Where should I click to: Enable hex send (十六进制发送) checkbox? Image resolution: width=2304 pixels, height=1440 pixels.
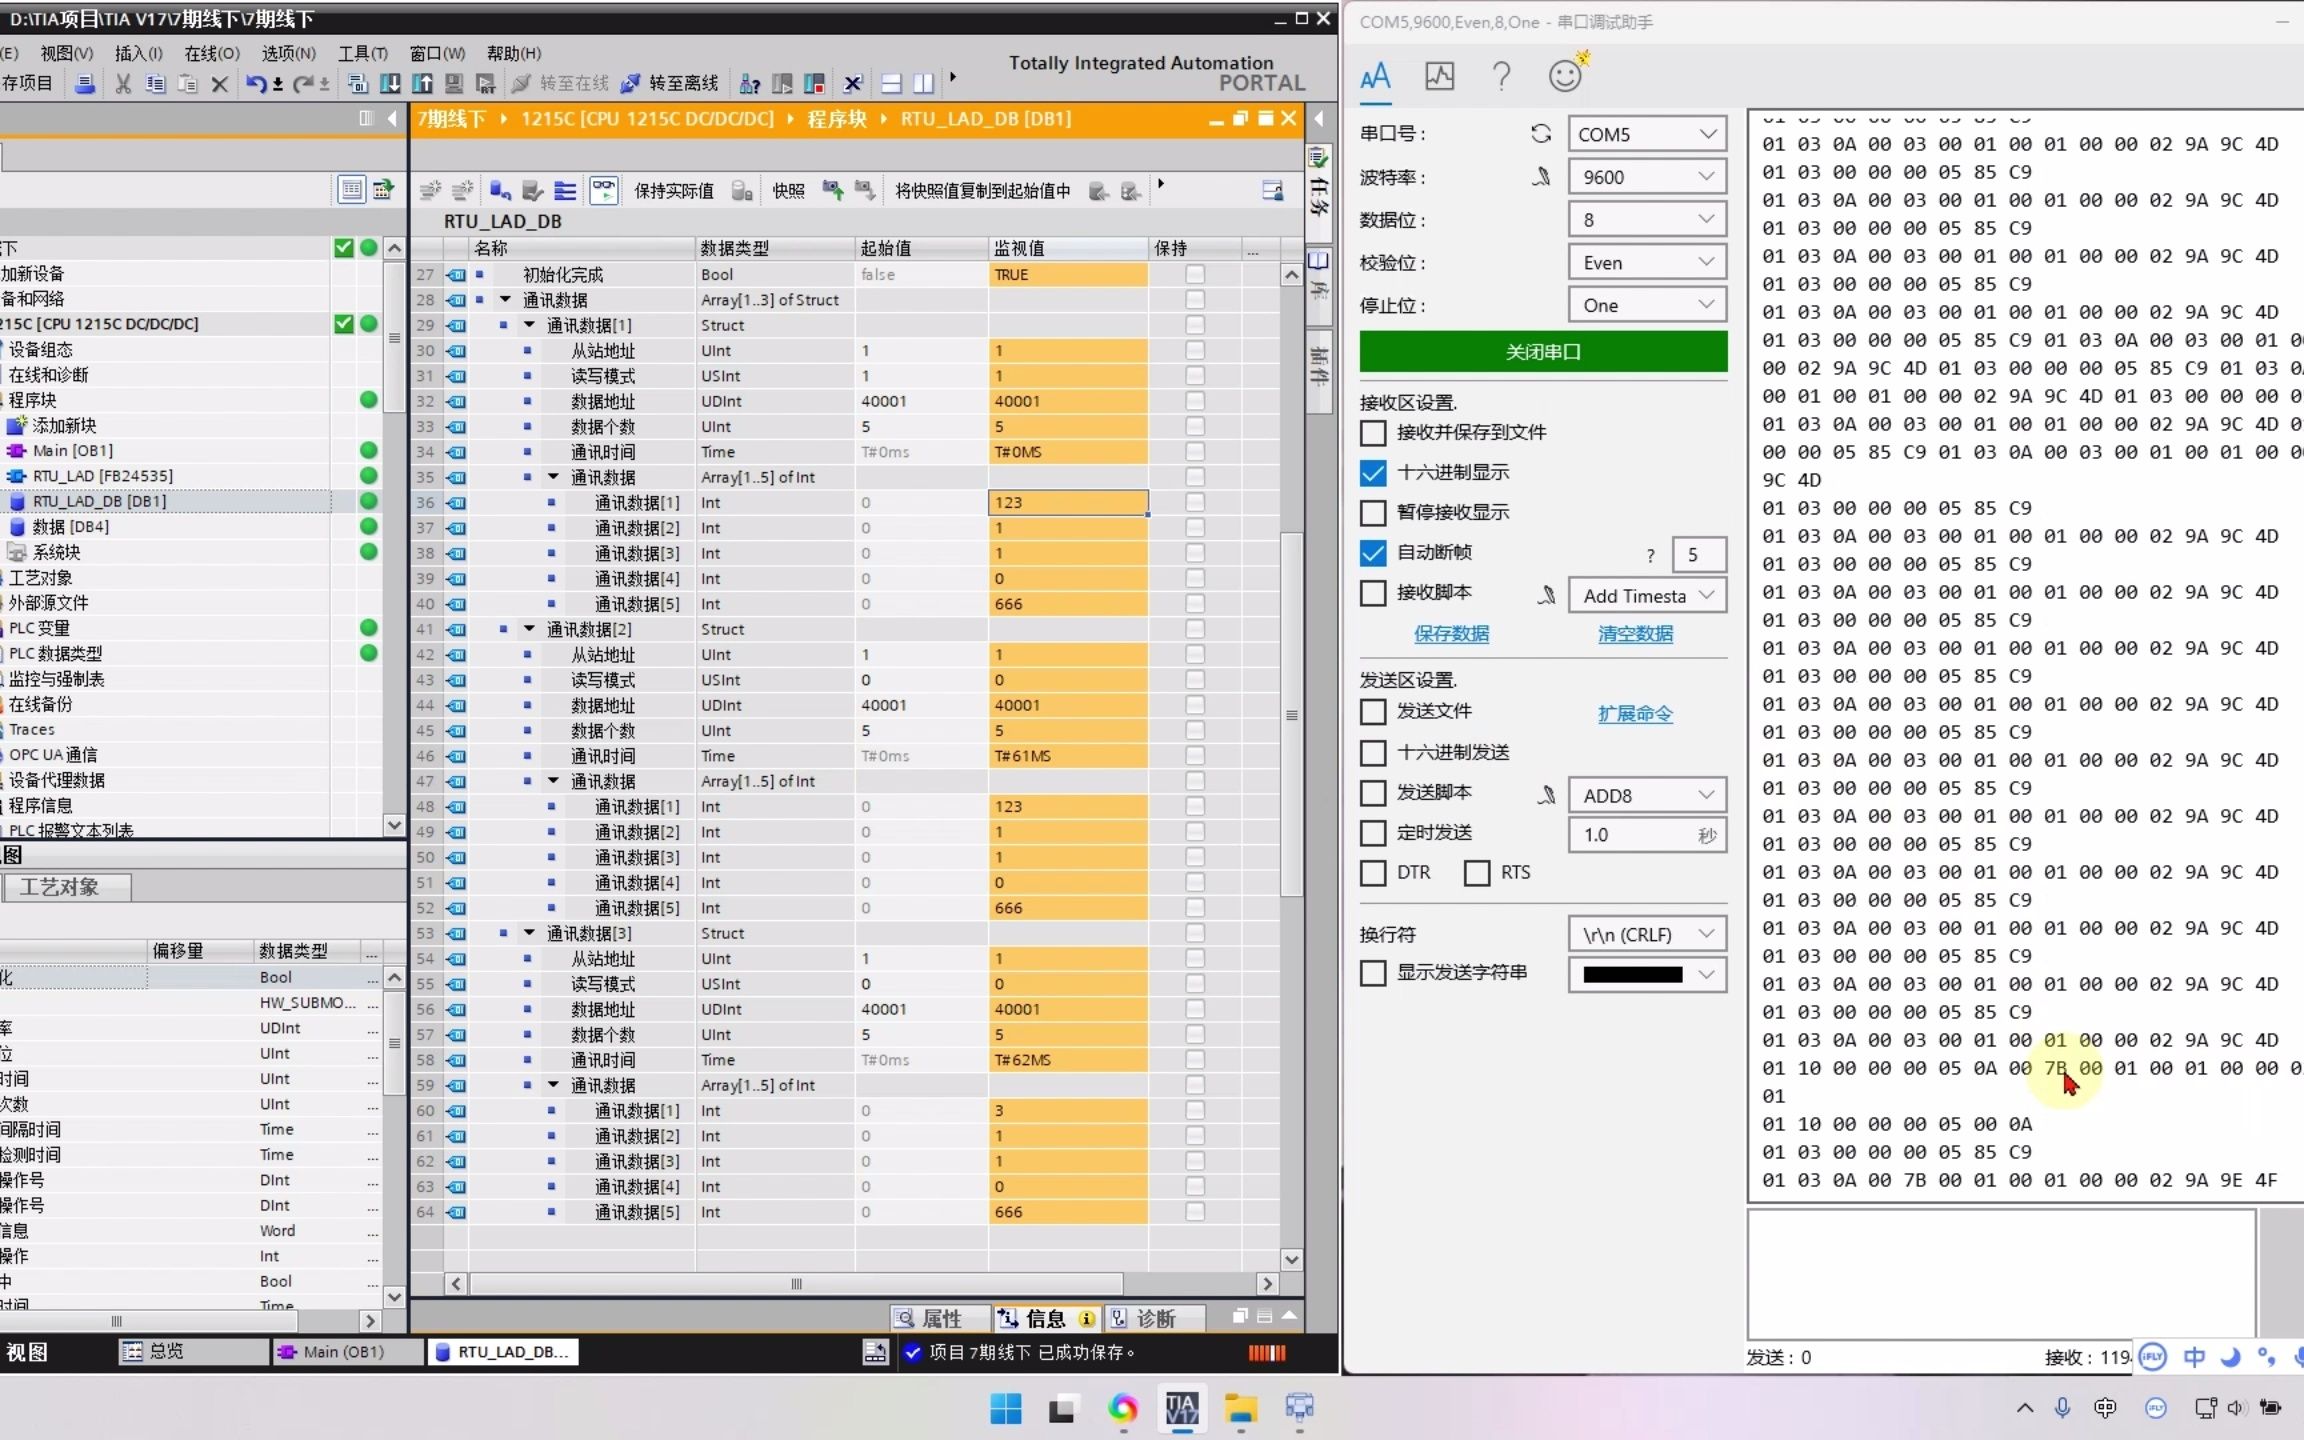(1373, 753)
